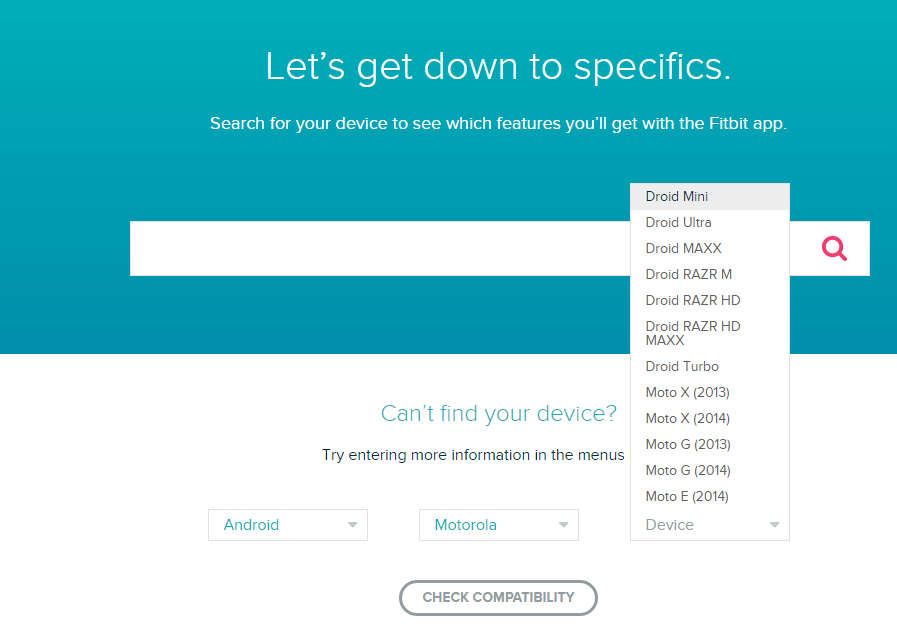Select Droid Mini from the device list
The height and width of the screenshot is (643, 897).
(710, 196)
